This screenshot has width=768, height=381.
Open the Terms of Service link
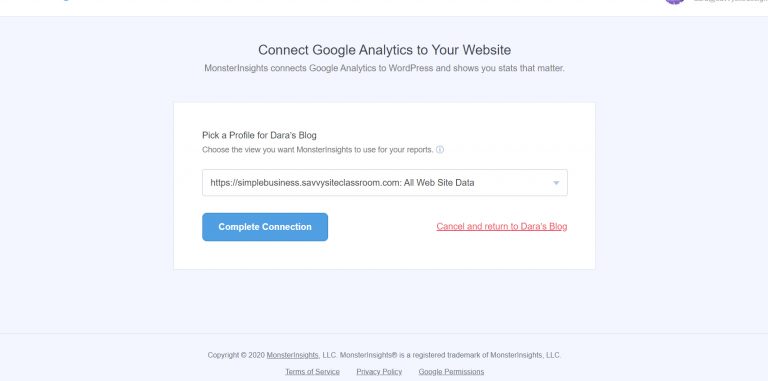312,372
